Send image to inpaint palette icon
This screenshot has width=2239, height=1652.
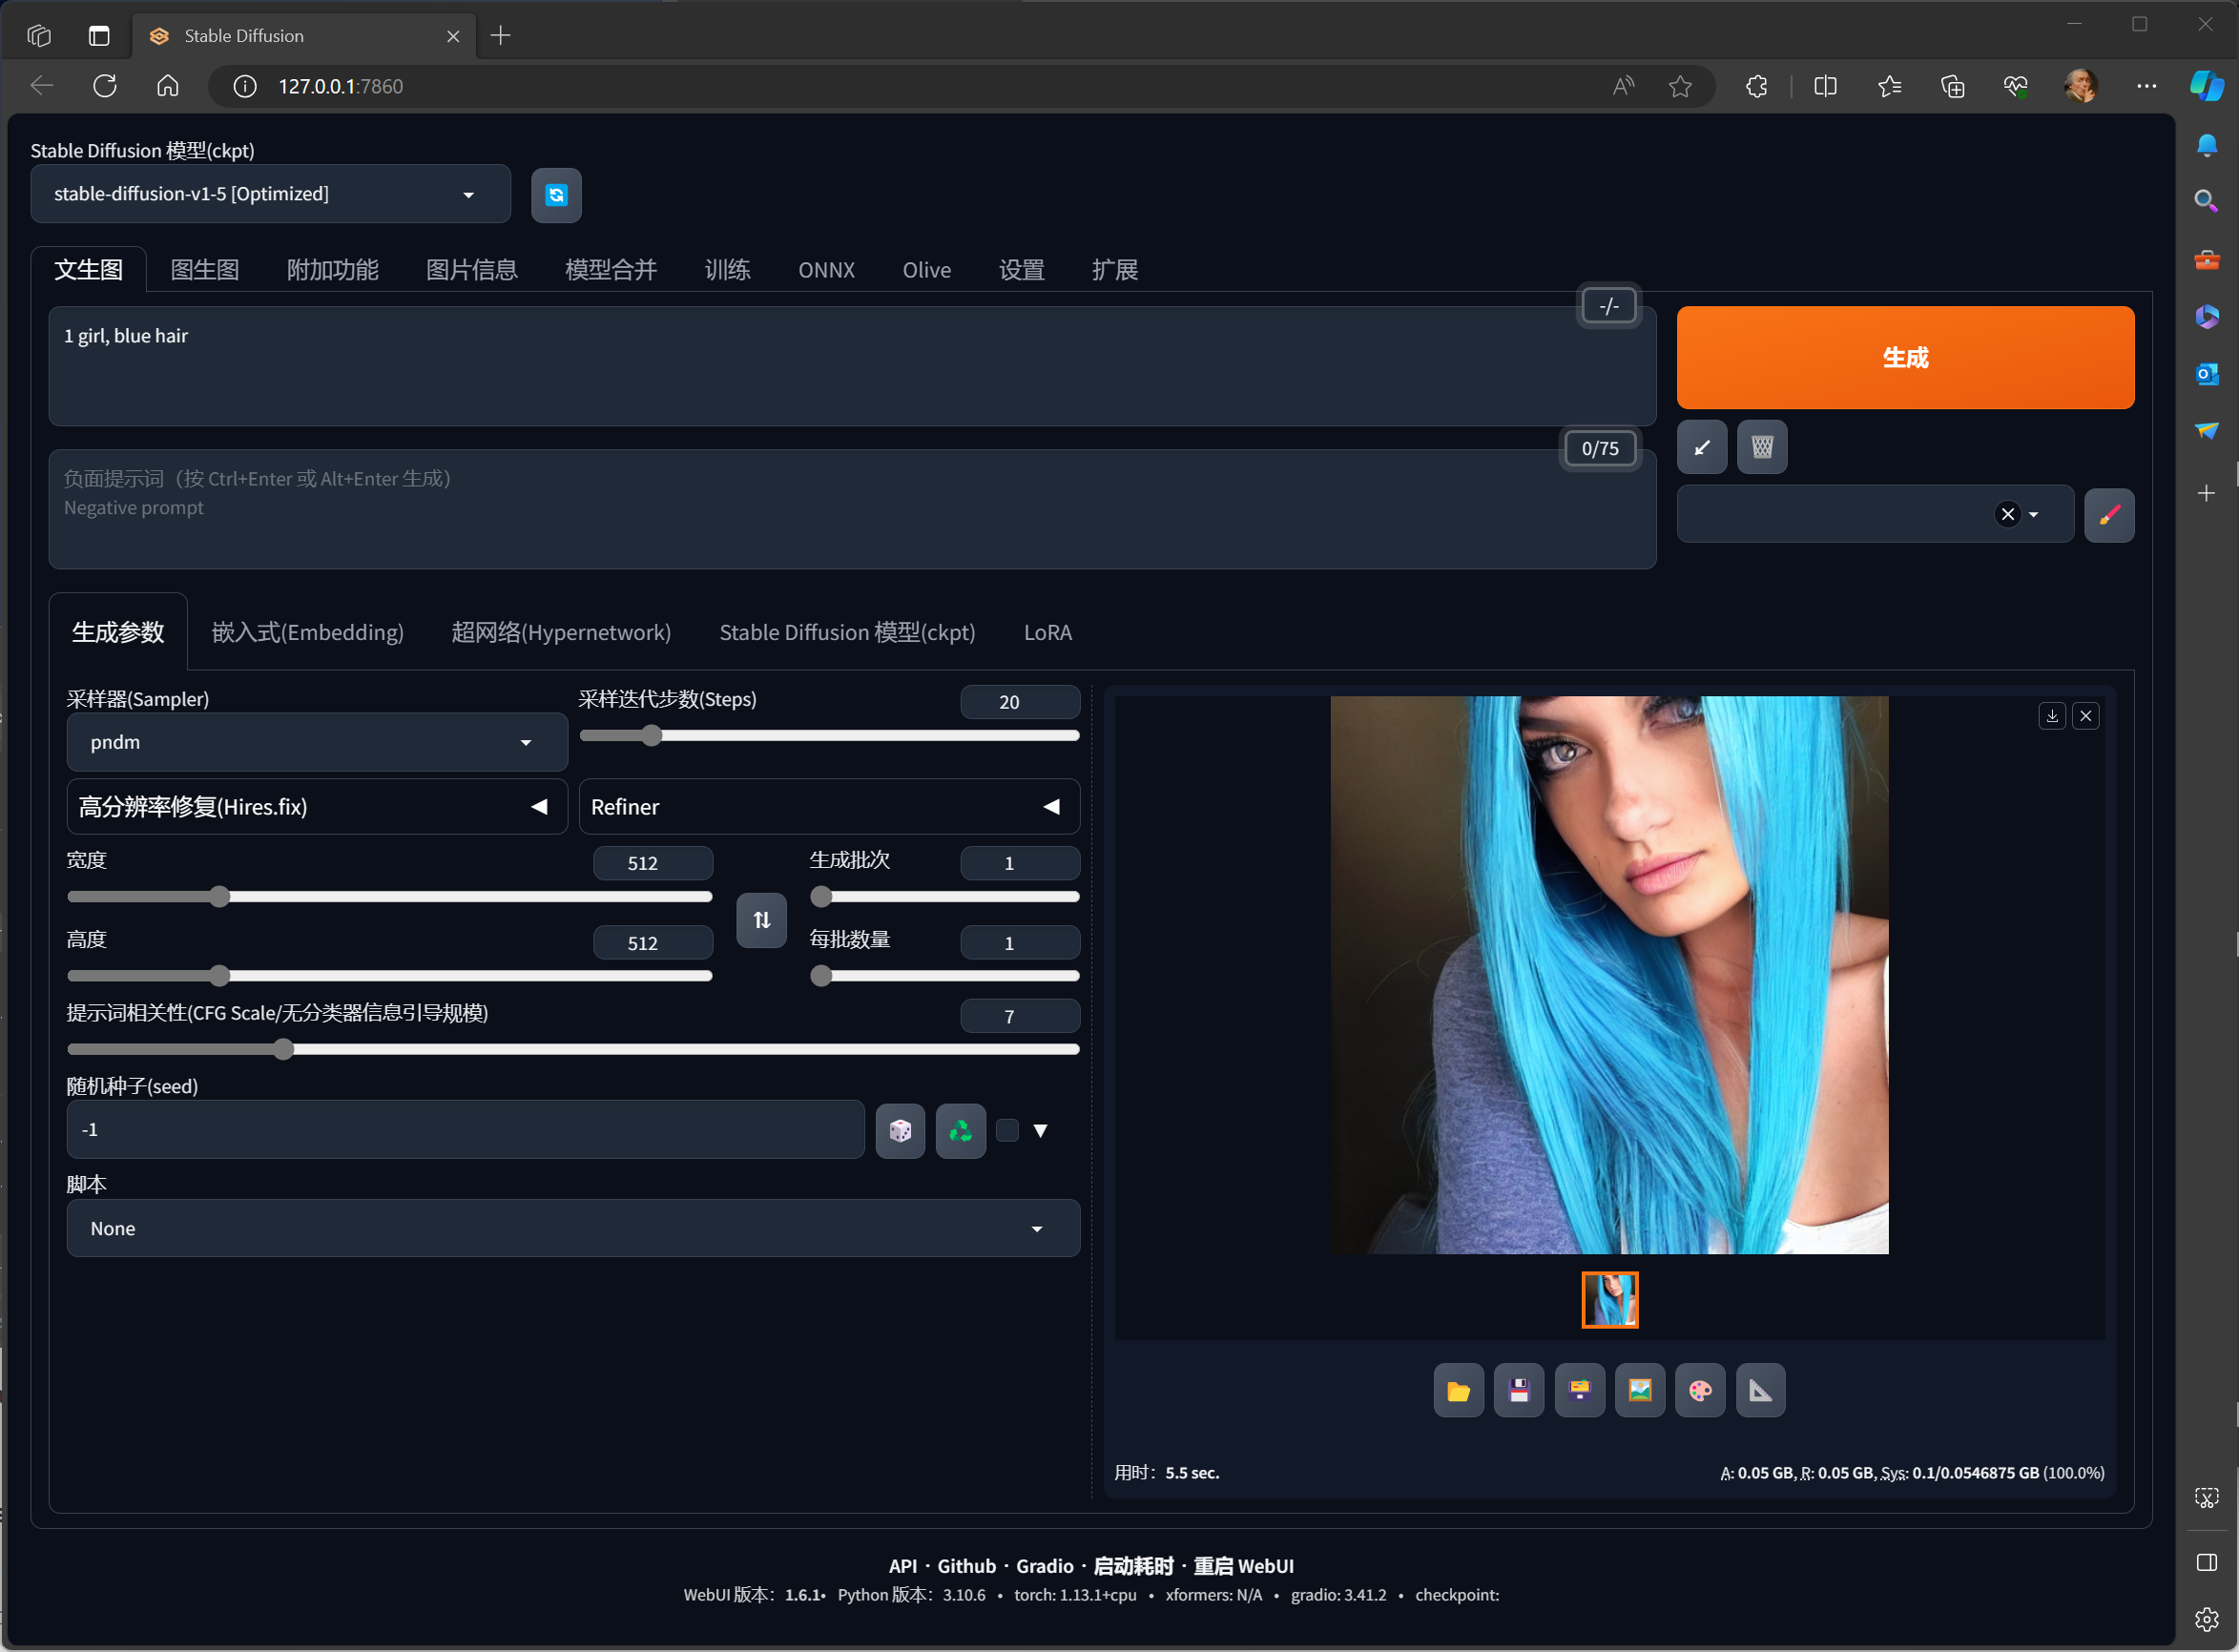click(x=1700, y=1391)
